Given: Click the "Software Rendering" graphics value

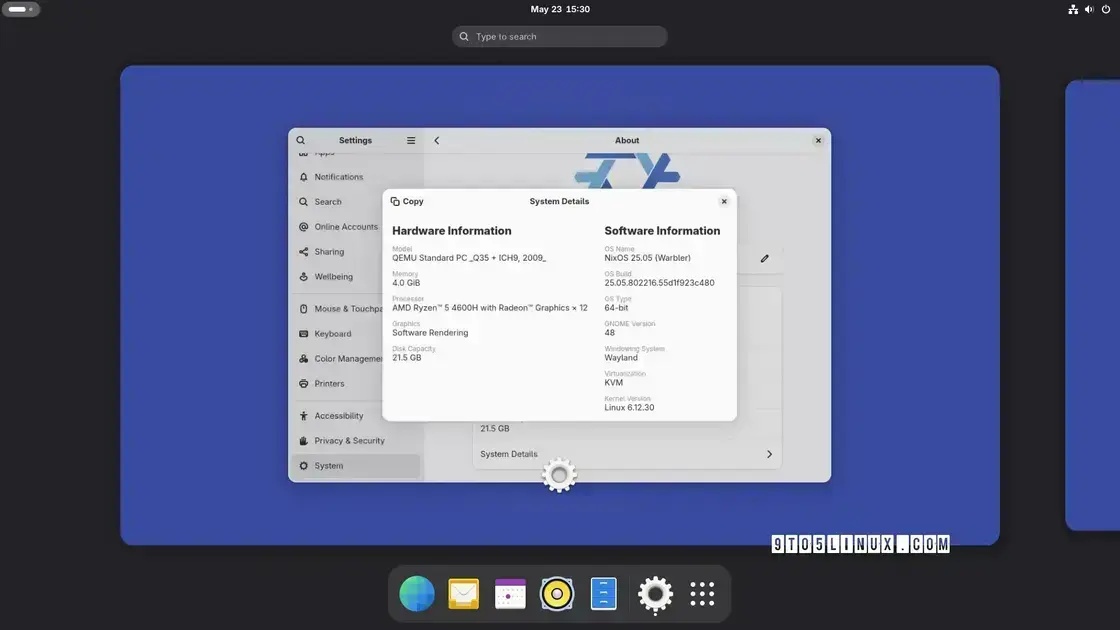Looking at the screenshot, I should point(430,333).
